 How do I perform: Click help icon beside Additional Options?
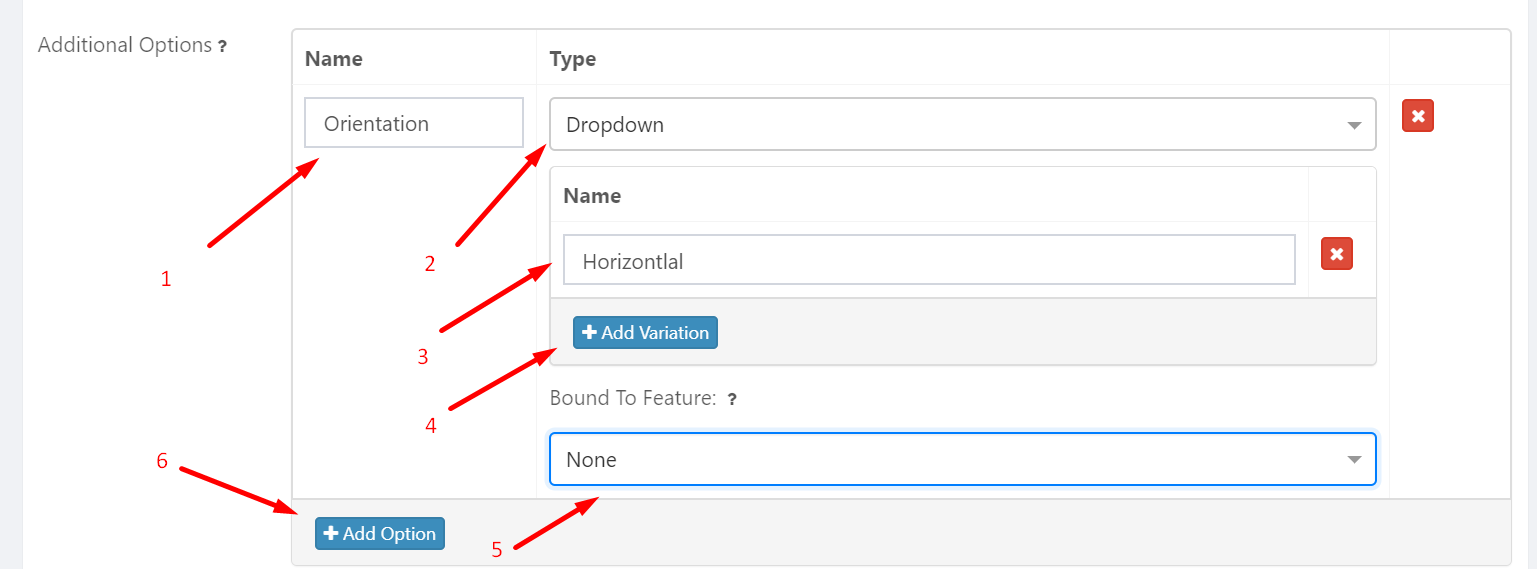click(x=222, y=46)
